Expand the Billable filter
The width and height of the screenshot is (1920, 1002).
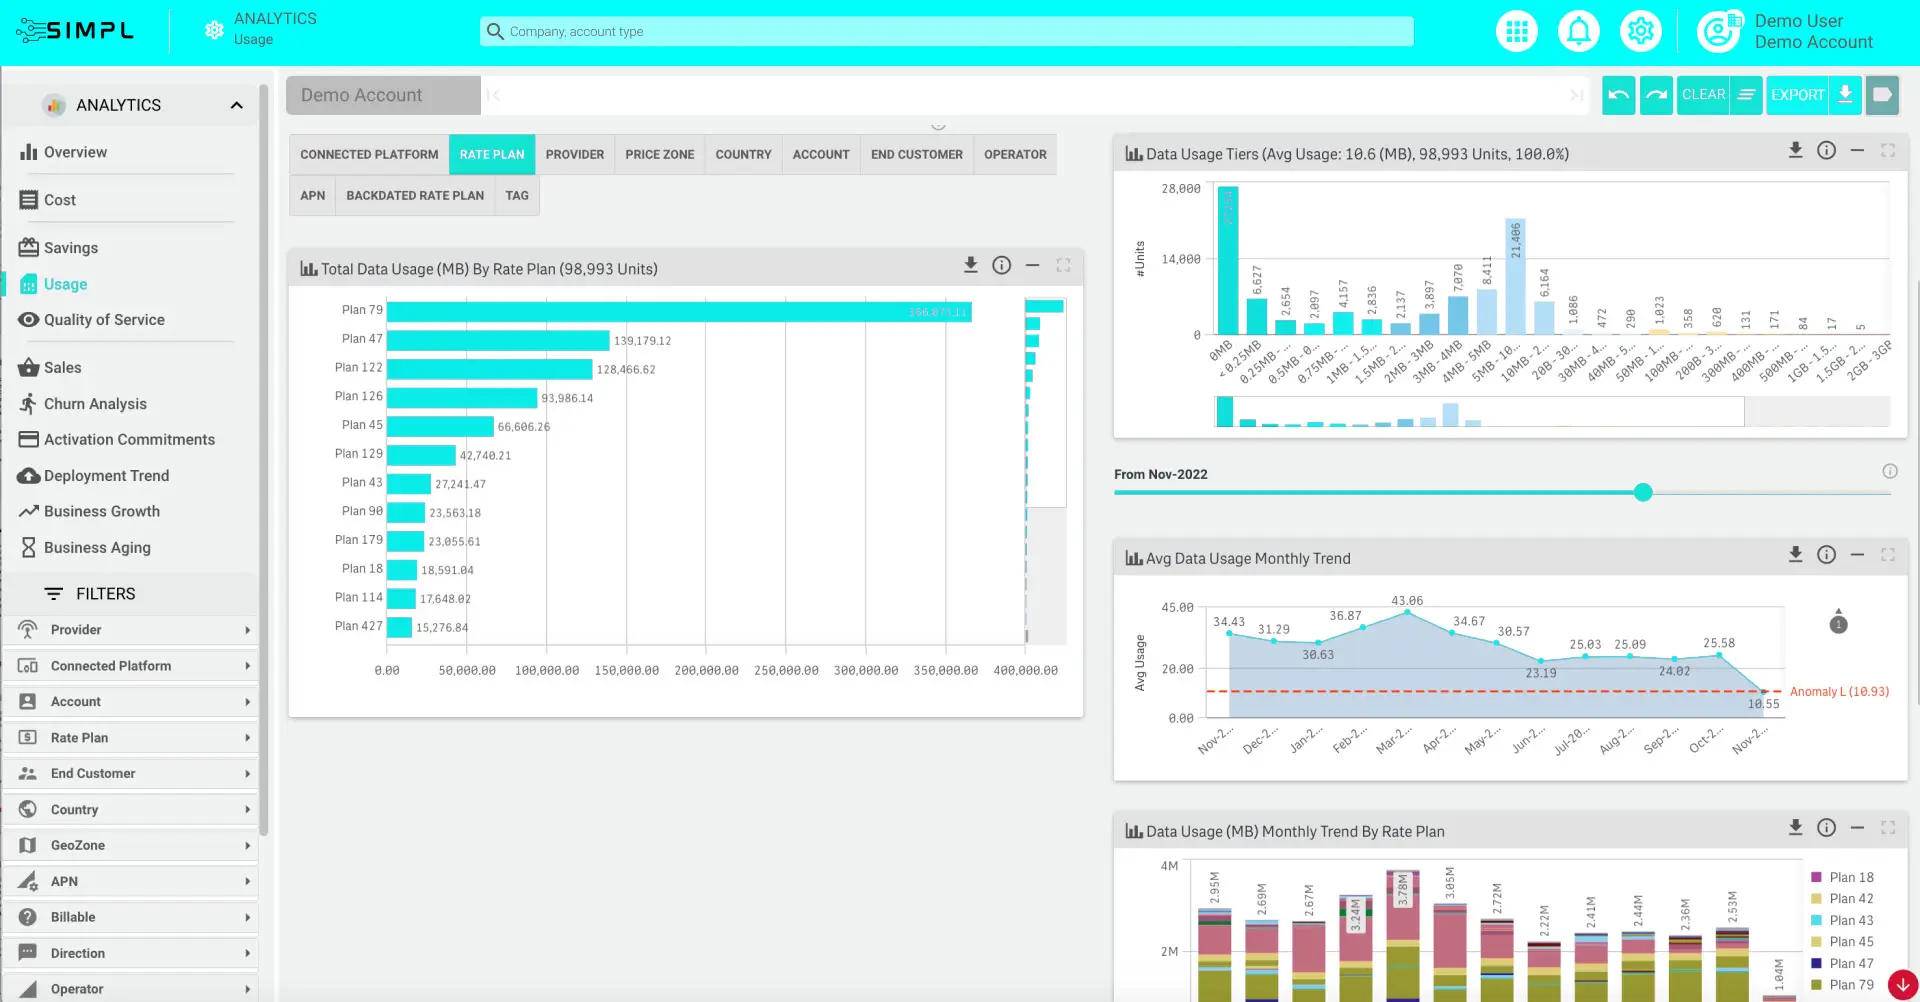pos(131,917)
